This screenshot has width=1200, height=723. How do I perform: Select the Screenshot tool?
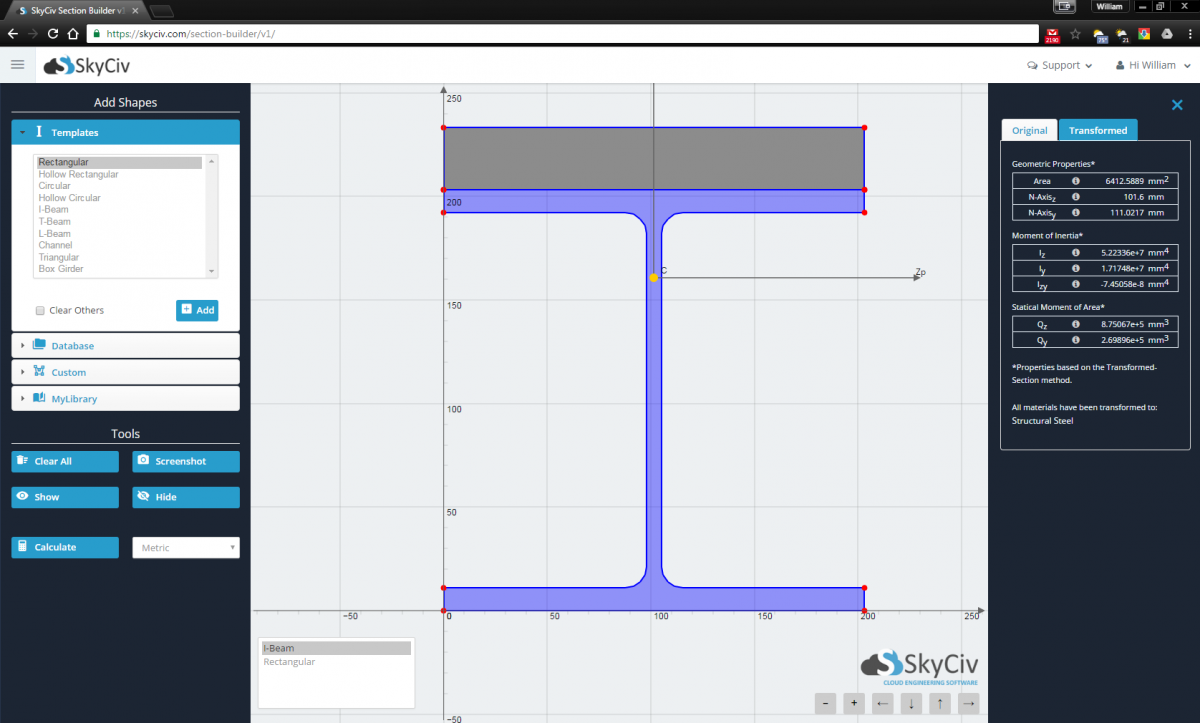pos(185,461)
